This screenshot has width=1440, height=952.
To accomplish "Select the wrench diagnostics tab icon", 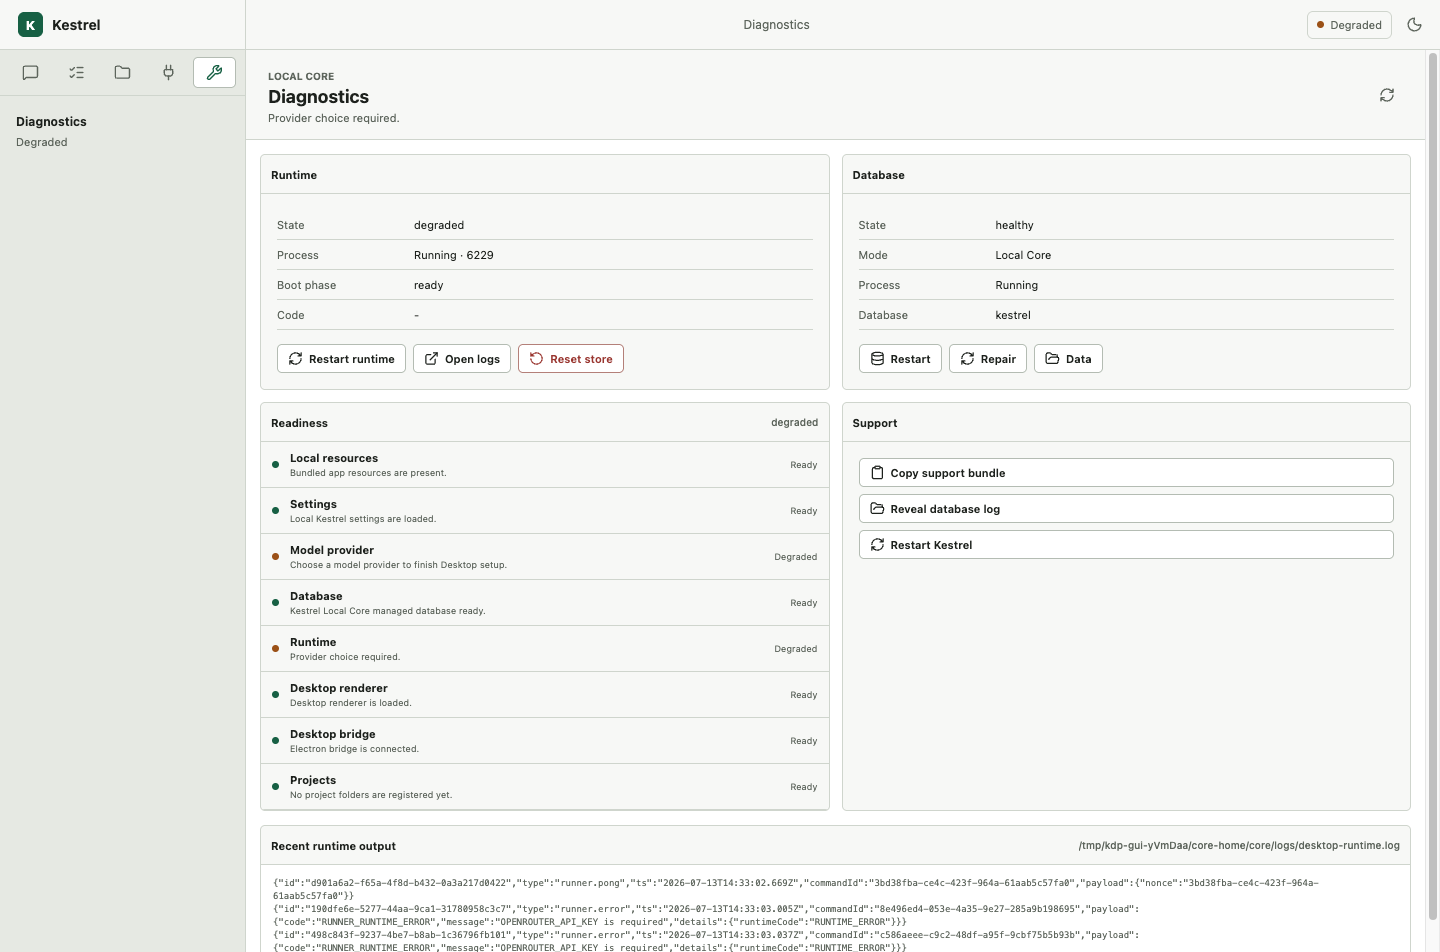I will click(x=214, y=72).
